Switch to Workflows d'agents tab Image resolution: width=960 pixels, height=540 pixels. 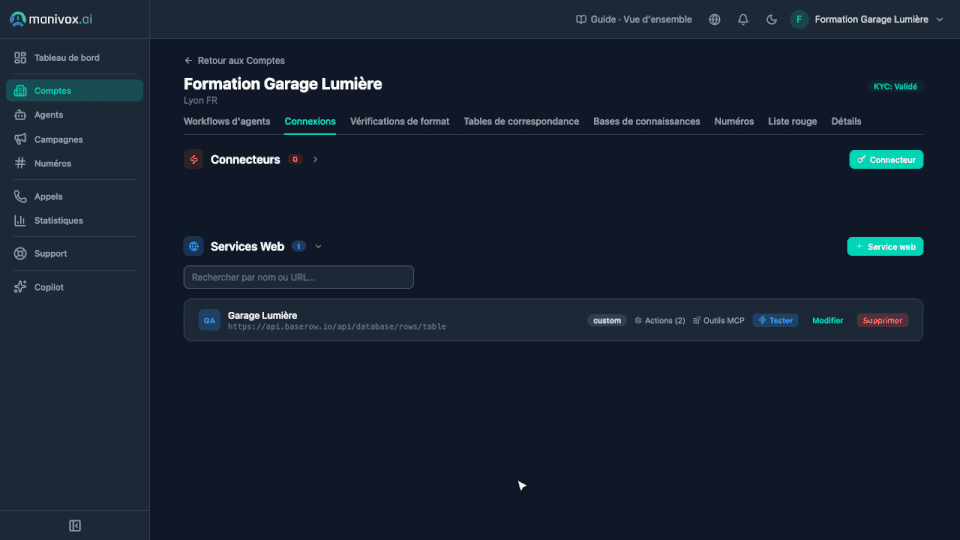point(227,121)
